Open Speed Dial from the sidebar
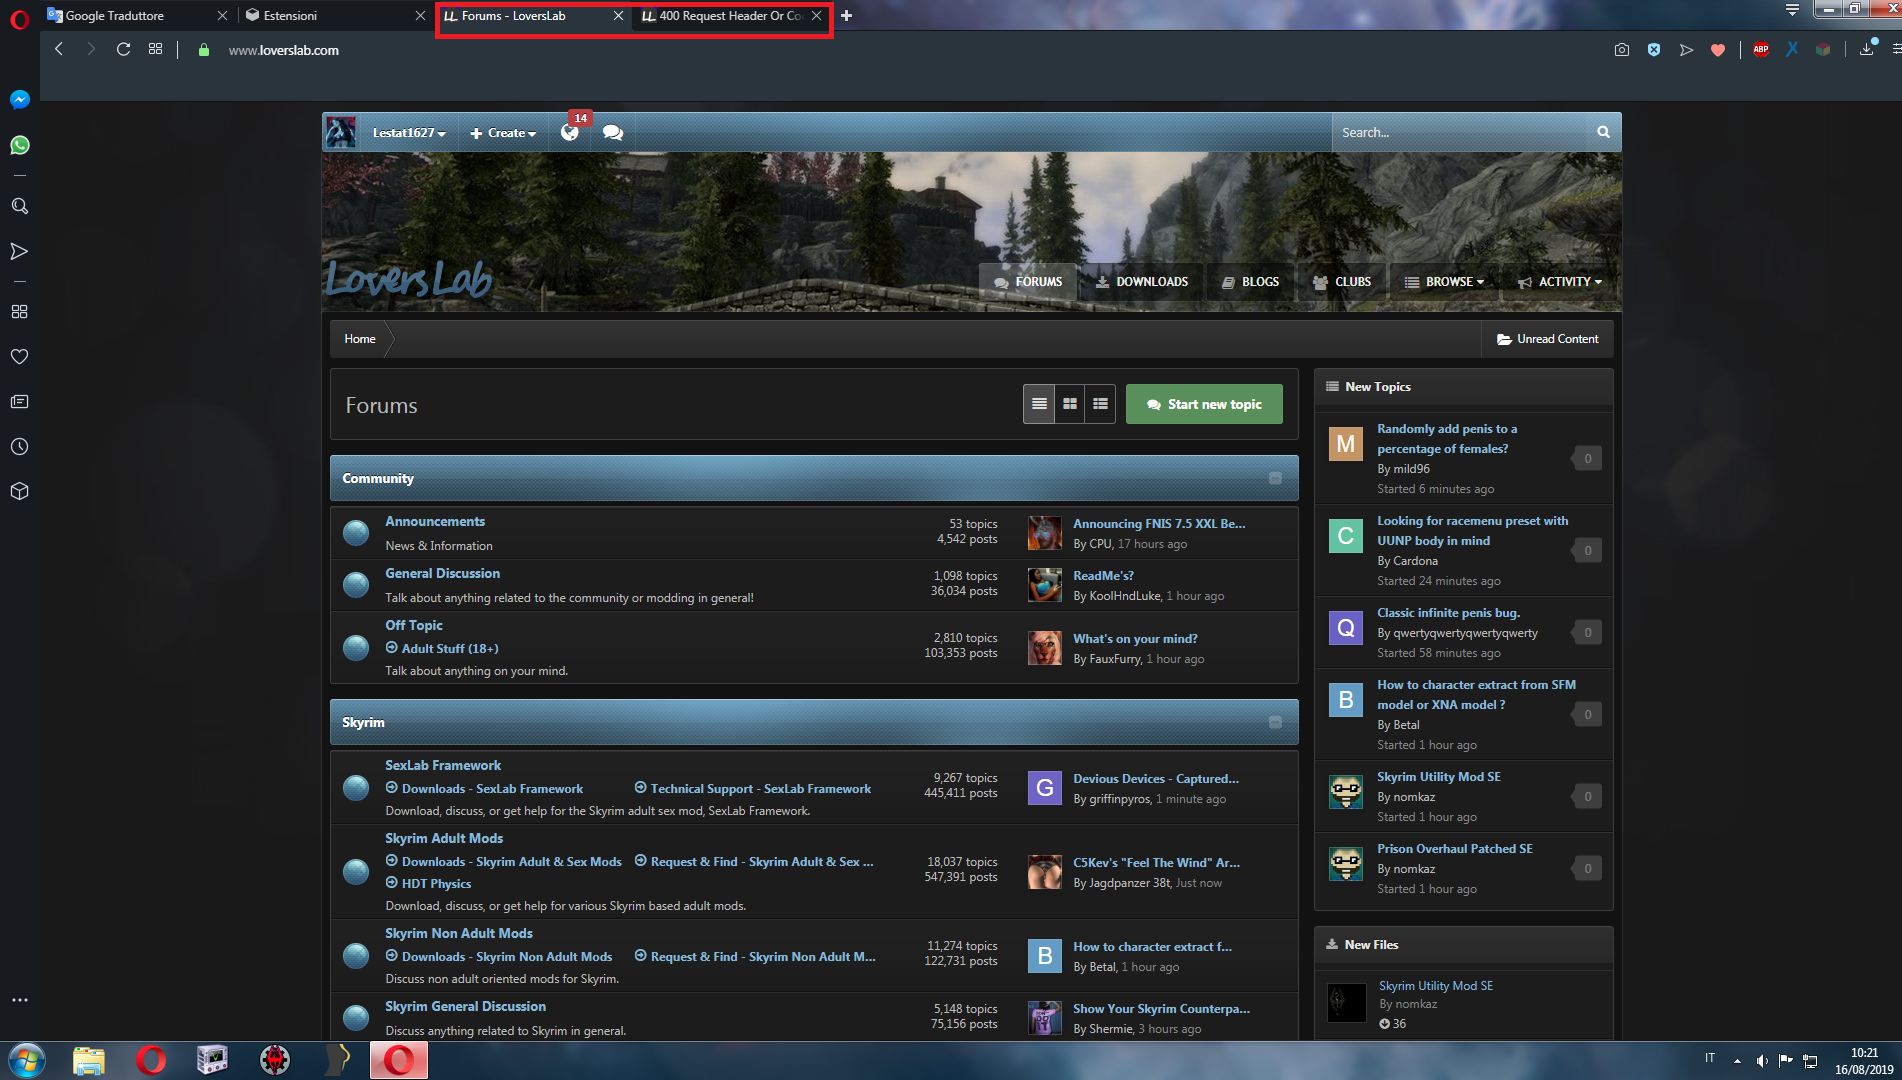Image resolution: width=1902 pixels, height=1080 pixels. [x=19, y=312]
